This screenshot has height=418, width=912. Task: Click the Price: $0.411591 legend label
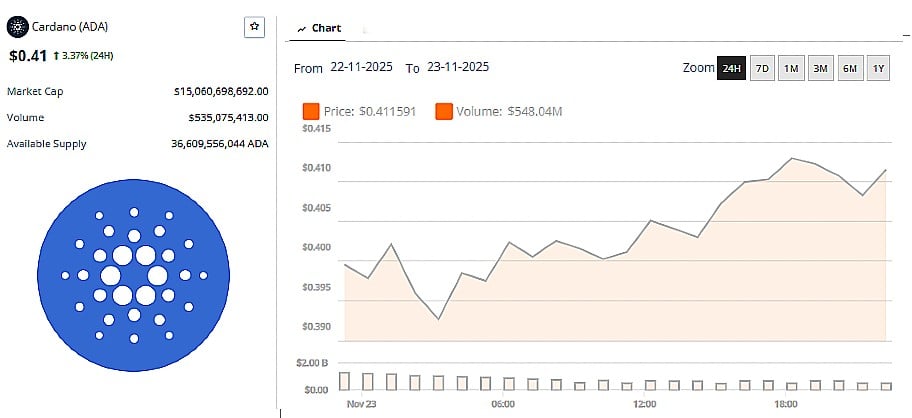click(x=370, y=112)
